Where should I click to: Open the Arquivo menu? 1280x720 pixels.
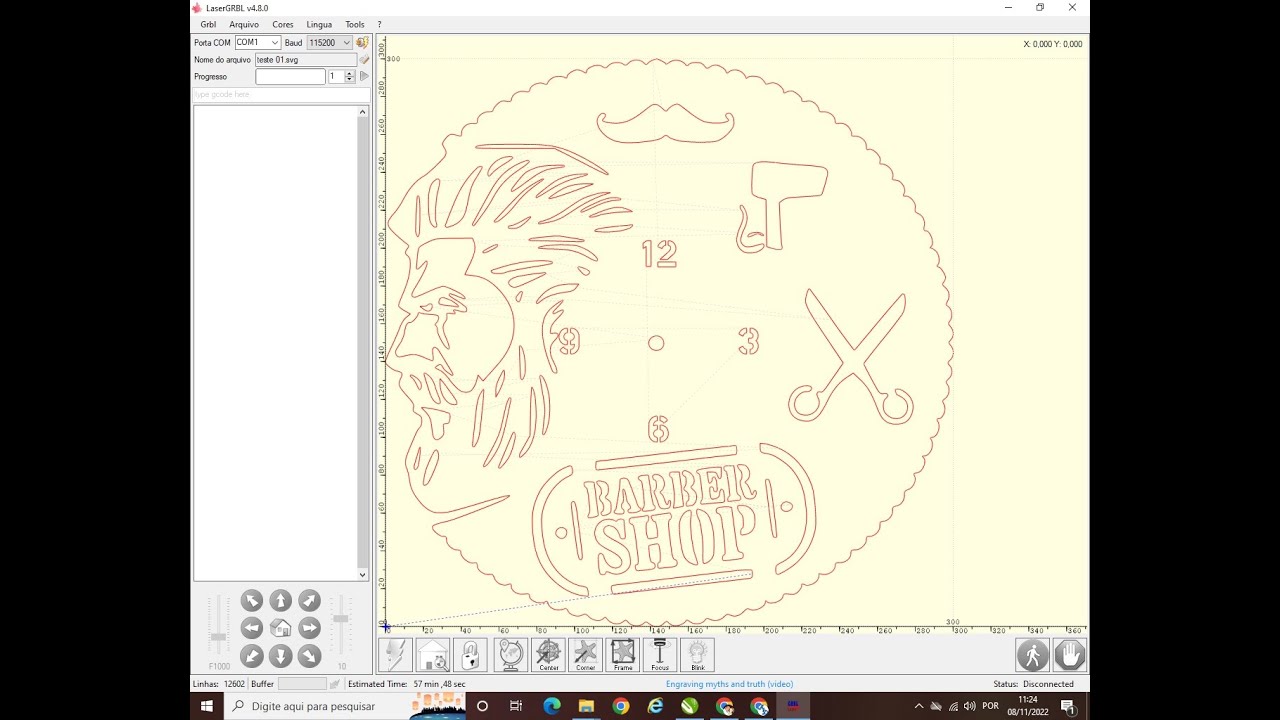(x=244, y=24)
